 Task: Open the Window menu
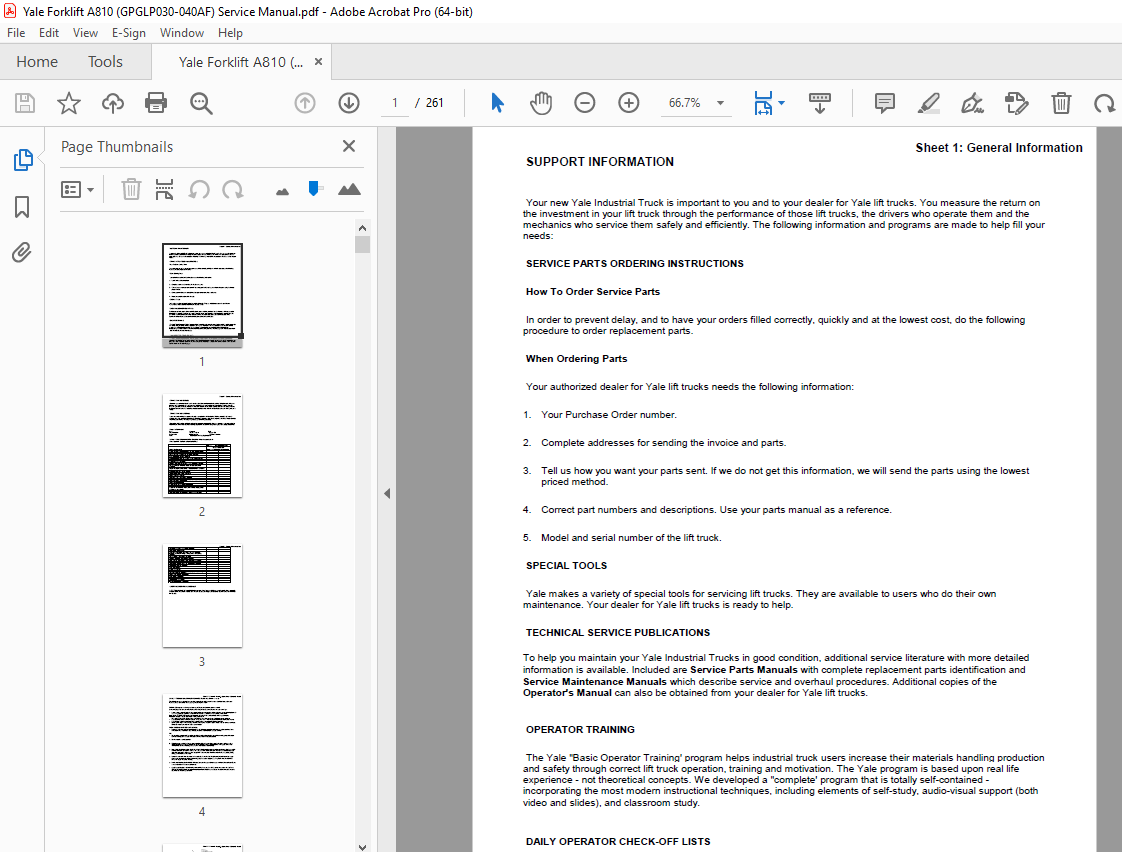pyautogui.click(x=182, y=33)
